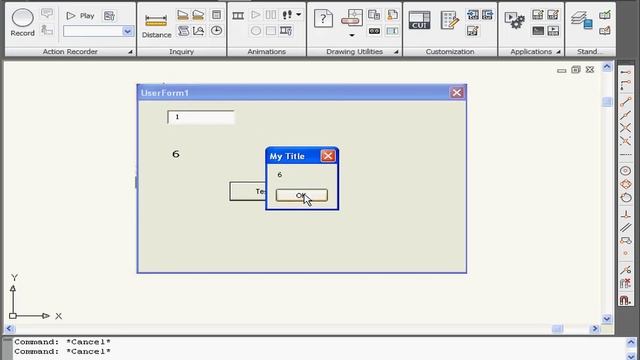This screenshot has width=640, height=360.
Task: Select the Center object snap circle icon
Action: tap(625, 171)
